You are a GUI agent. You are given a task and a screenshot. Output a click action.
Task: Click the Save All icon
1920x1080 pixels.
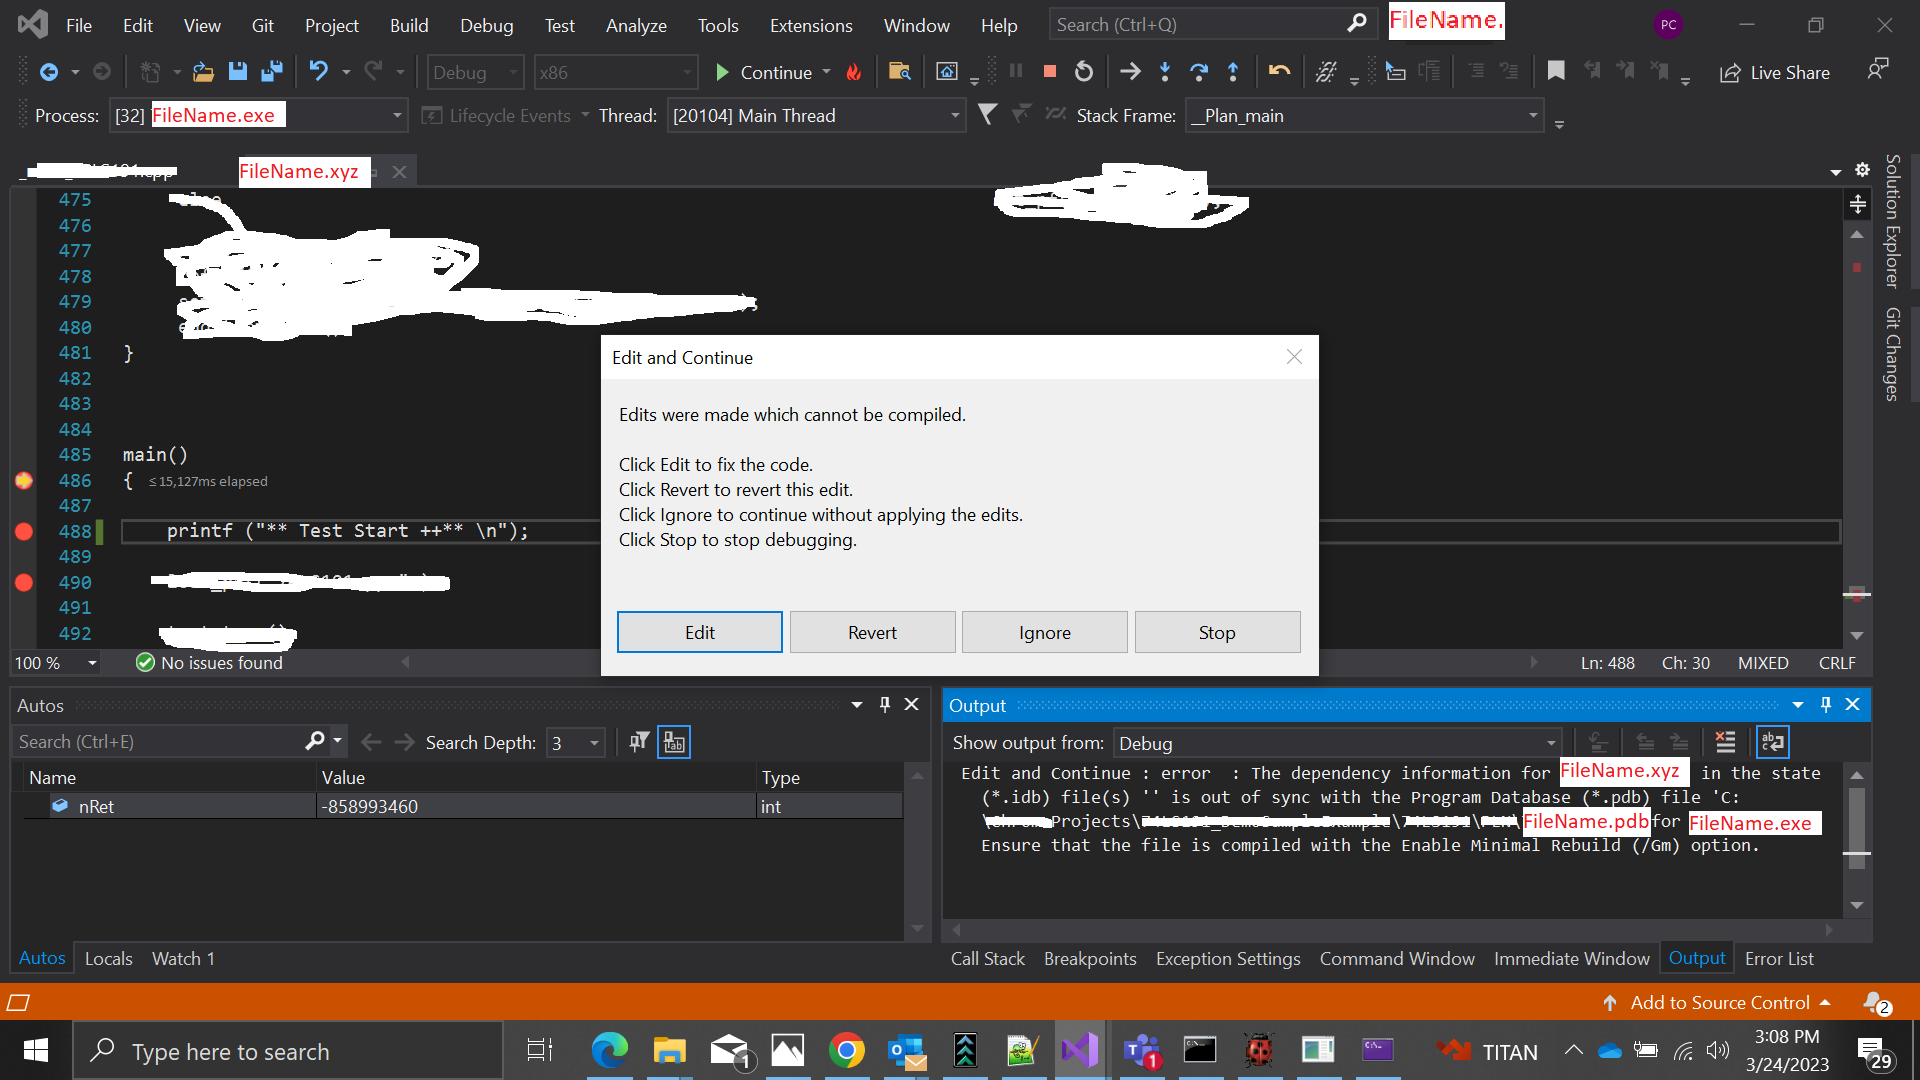(271, 72)
